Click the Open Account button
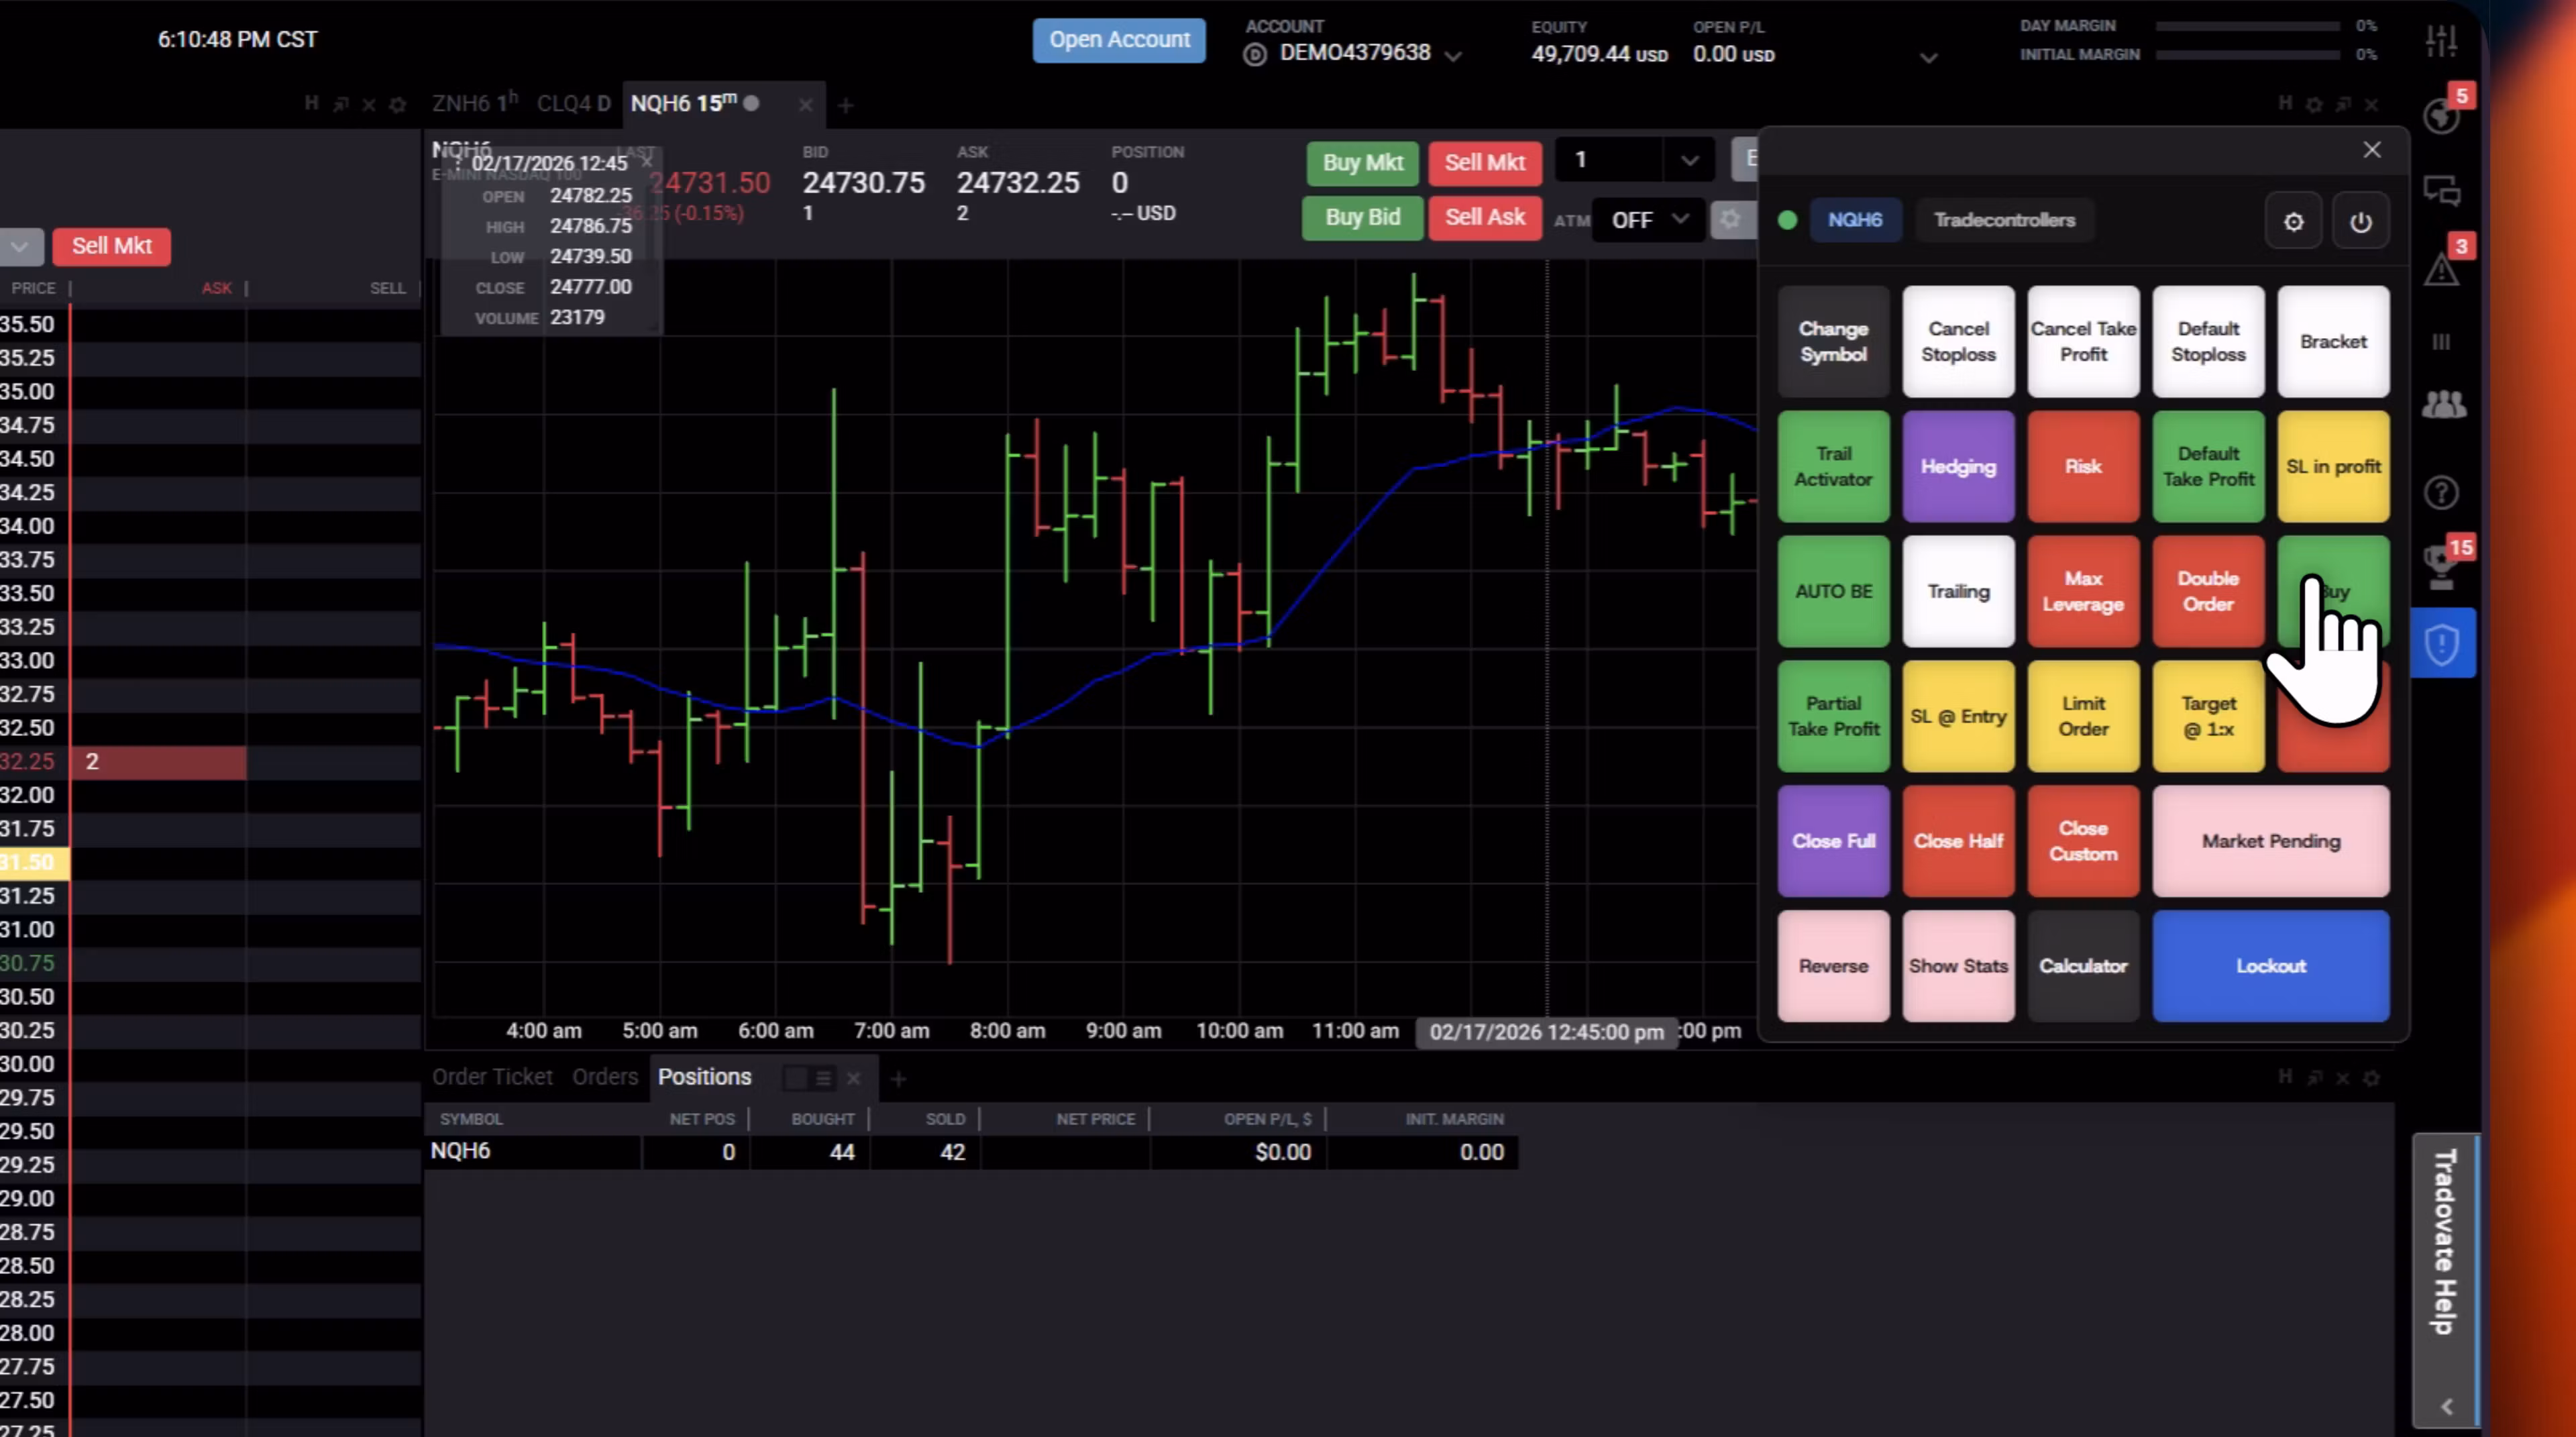2576x1437 pixels. (1118, 40)
